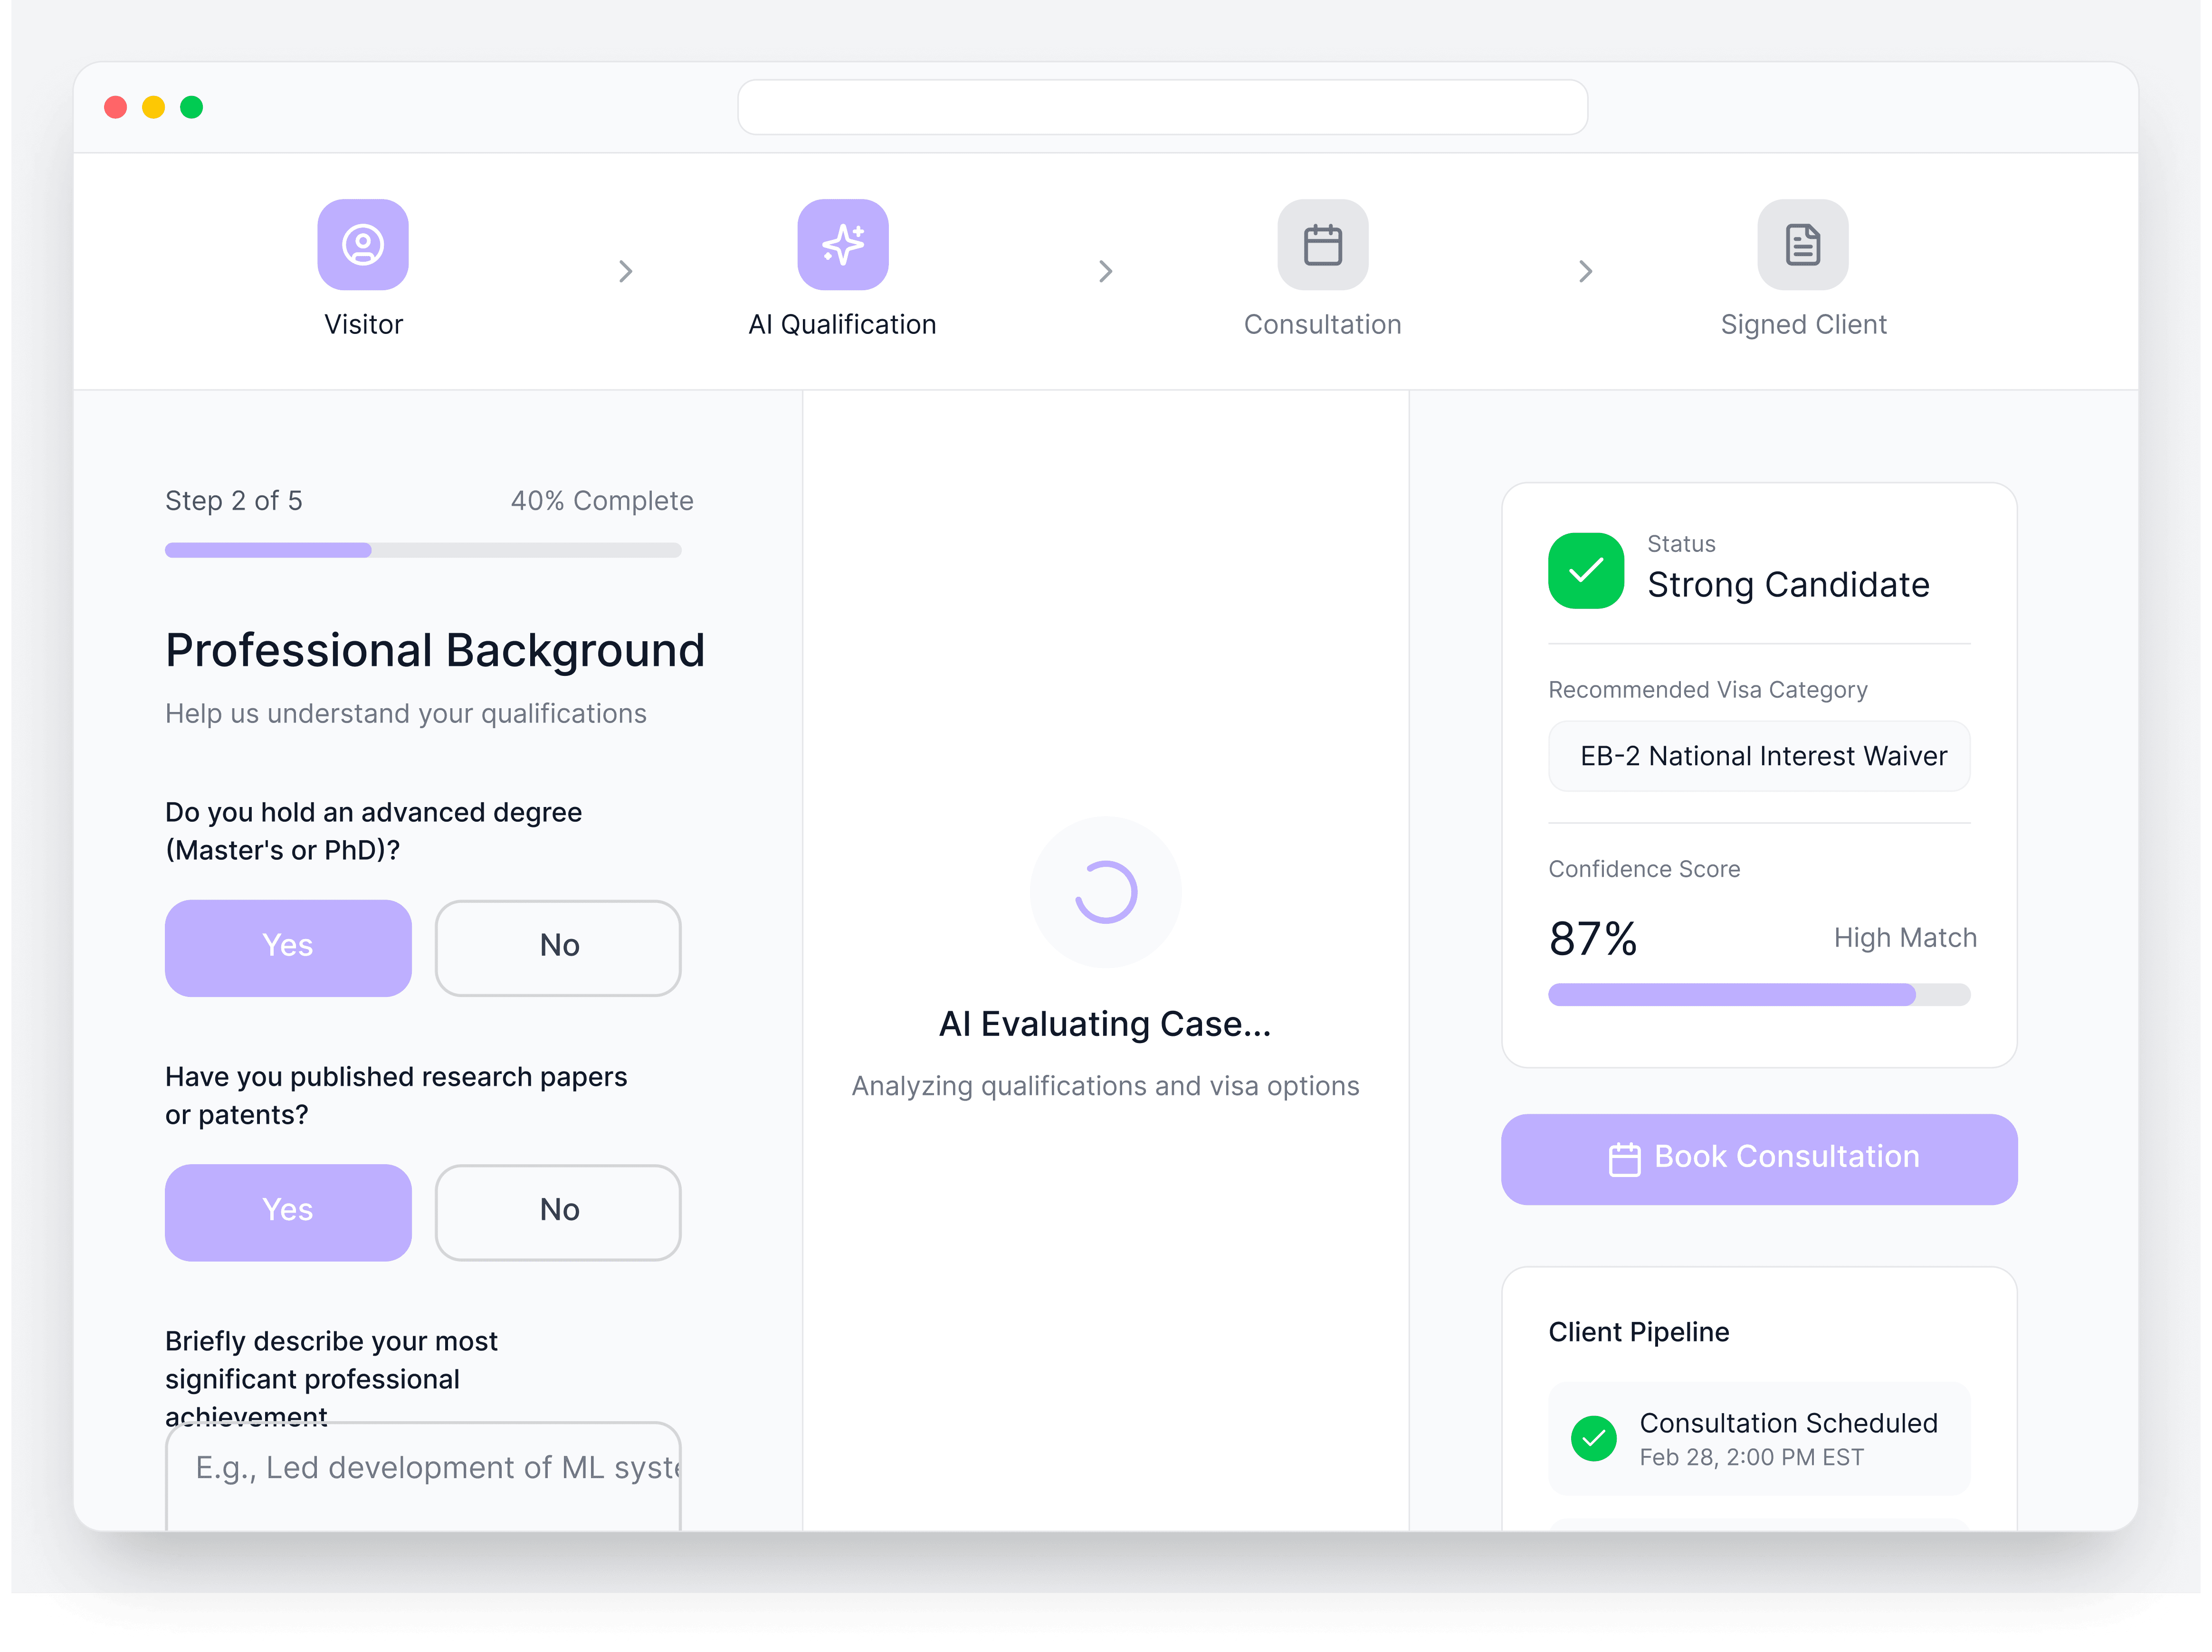This screenshot has height=1652, width=2212.
Task: Click chevron between Consultation and Signed Client
Action: (x=1585, y=271)
